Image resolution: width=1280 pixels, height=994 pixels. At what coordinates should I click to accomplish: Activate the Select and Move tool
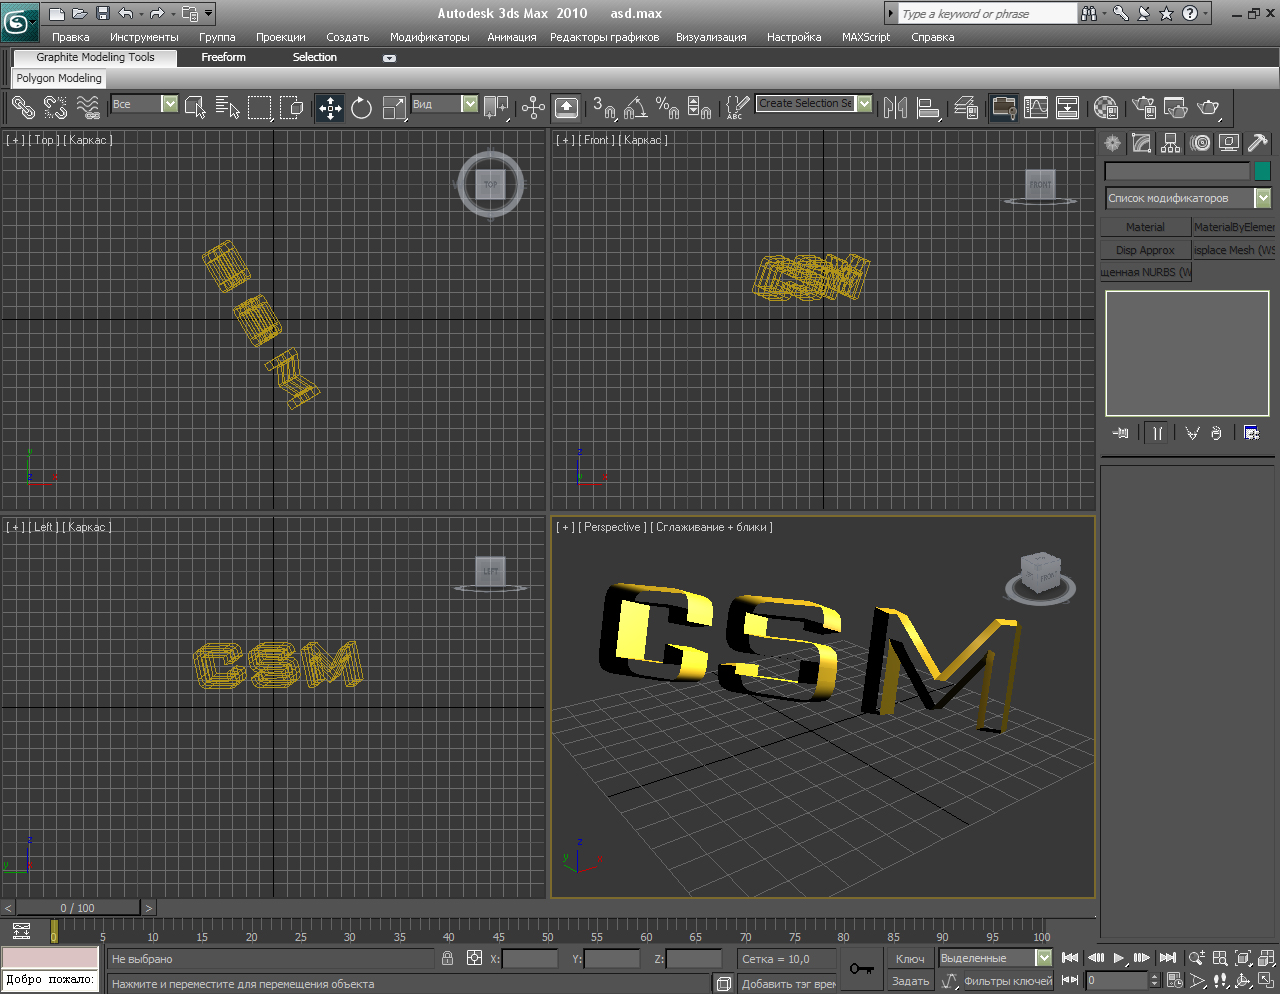(x=330, y=107)
